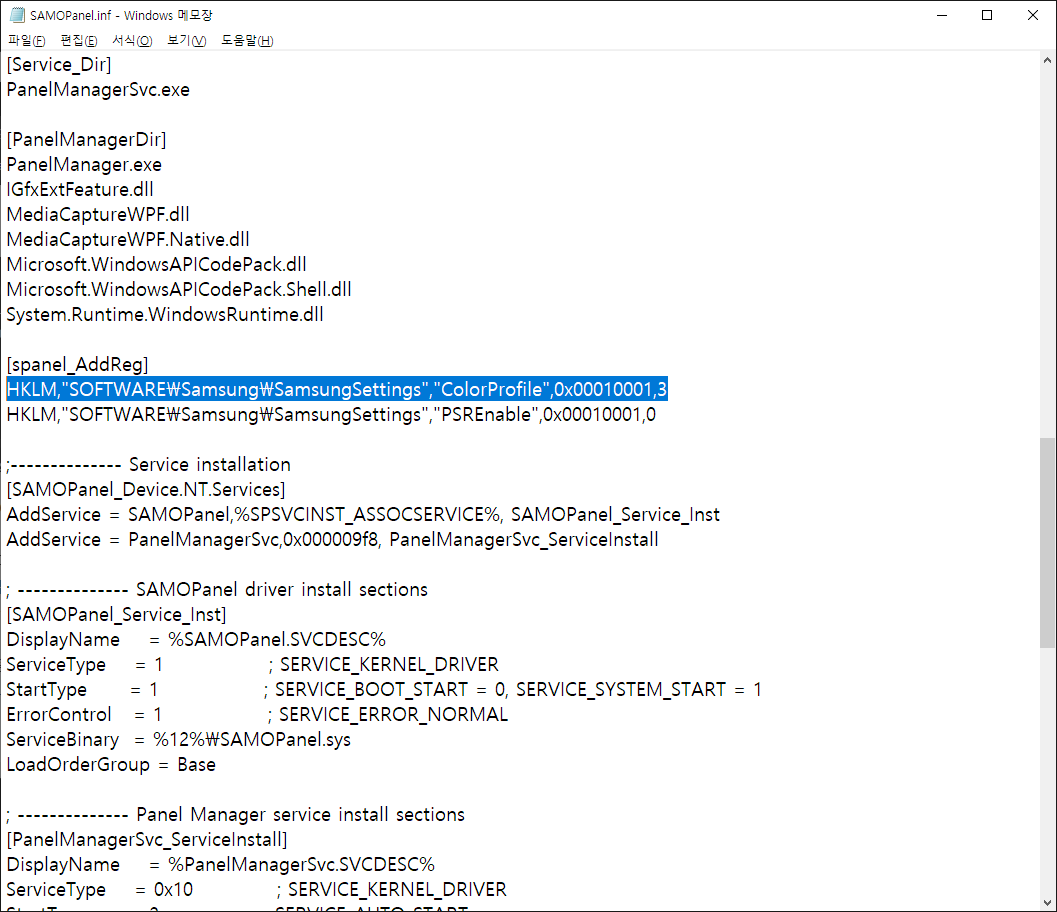The height and width of the screenshot is (912, 1057).
Task: Open the 편집(E) menu
Action: [79, 40]
